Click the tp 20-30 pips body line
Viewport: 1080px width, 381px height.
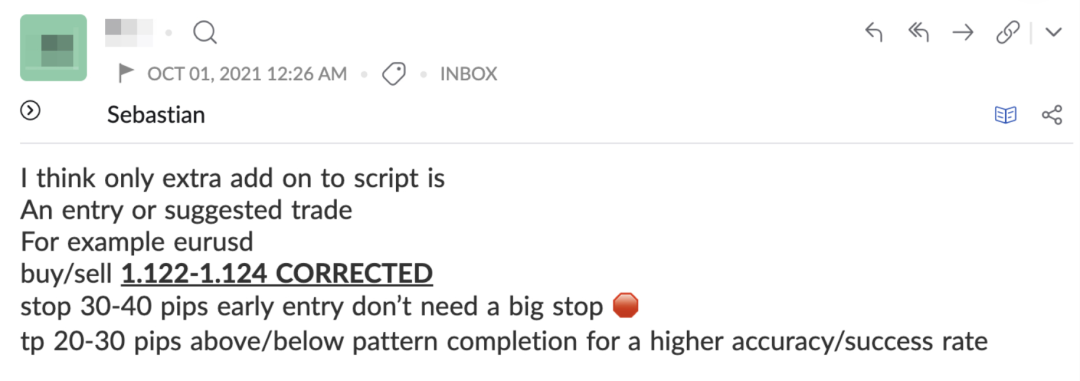(x=504, y=340)
